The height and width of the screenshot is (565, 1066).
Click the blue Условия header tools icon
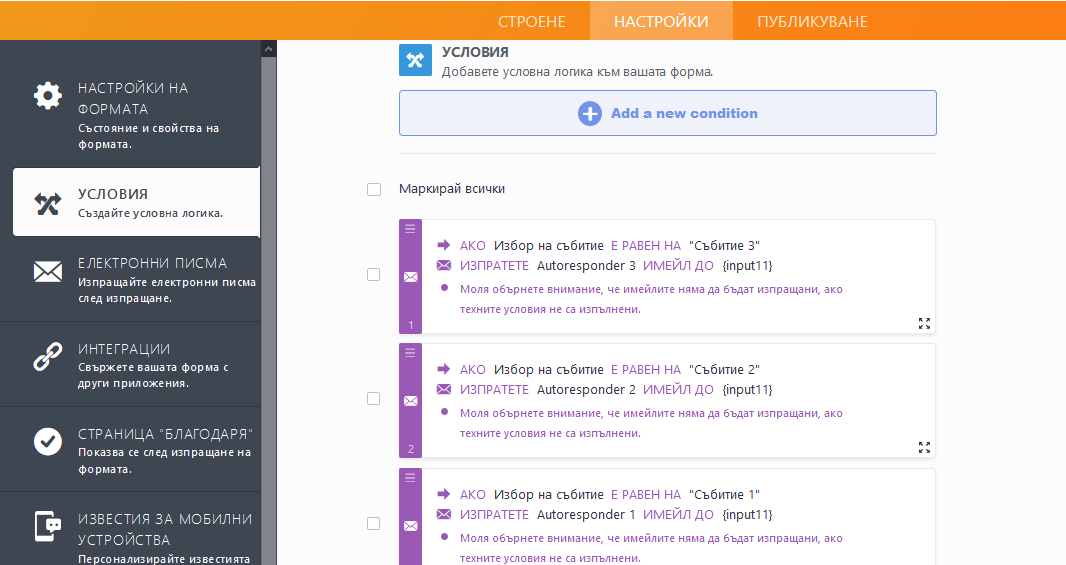[415, 60]
